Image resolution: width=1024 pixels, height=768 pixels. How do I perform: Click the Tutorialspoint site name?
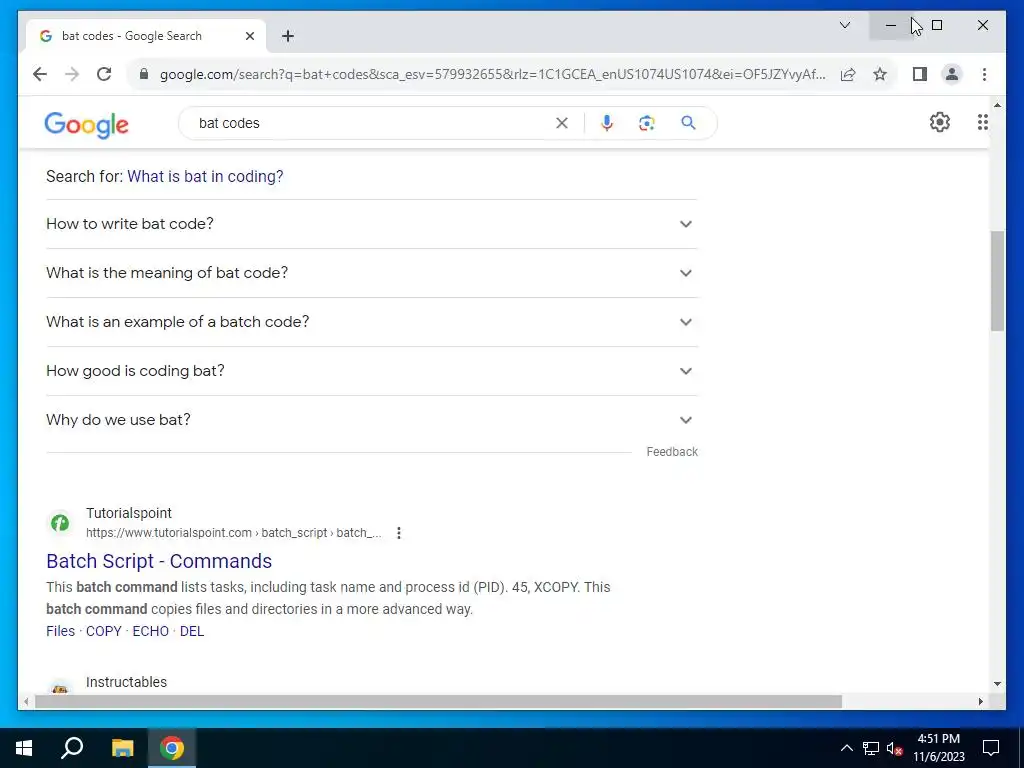(x=129, y=513)
